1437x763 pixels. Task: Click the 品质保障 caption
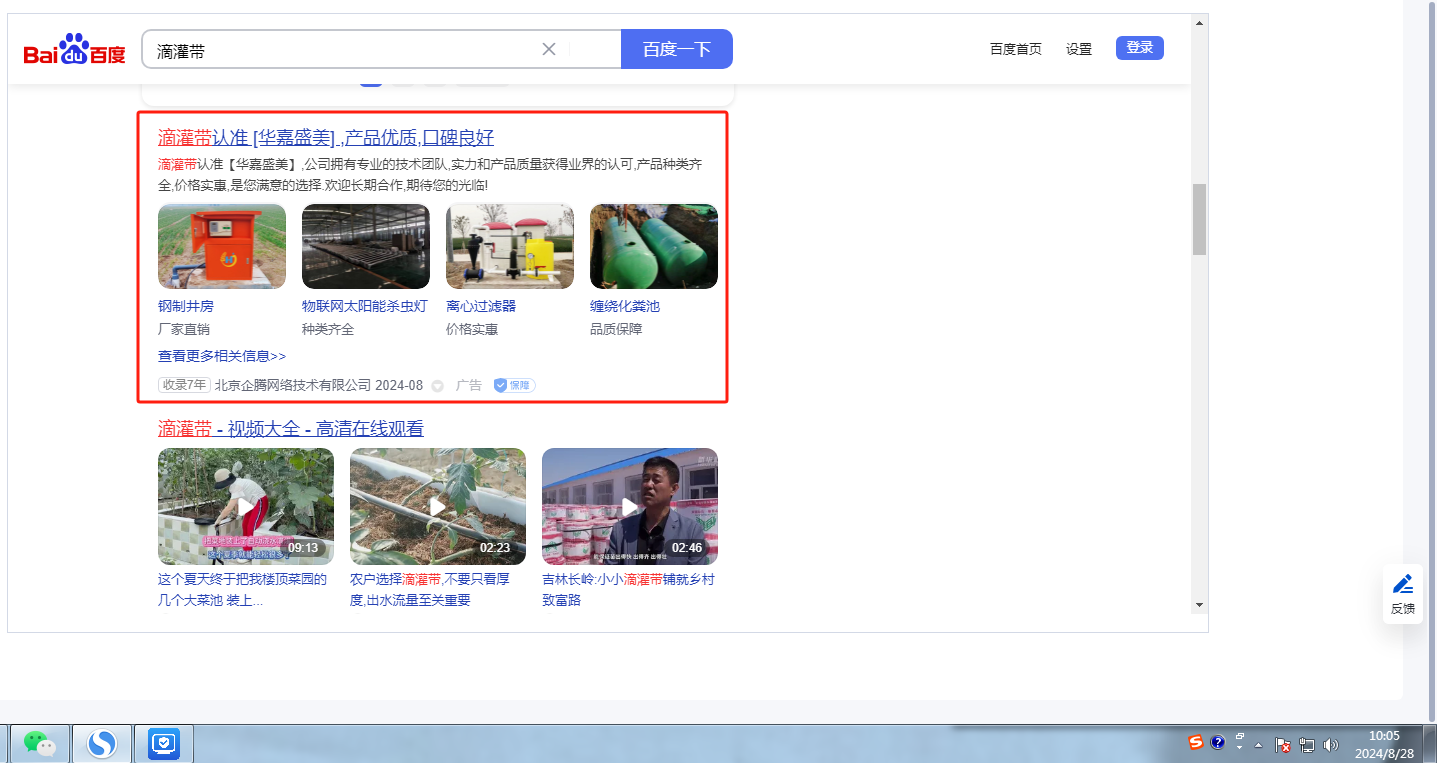pos(616,329)
